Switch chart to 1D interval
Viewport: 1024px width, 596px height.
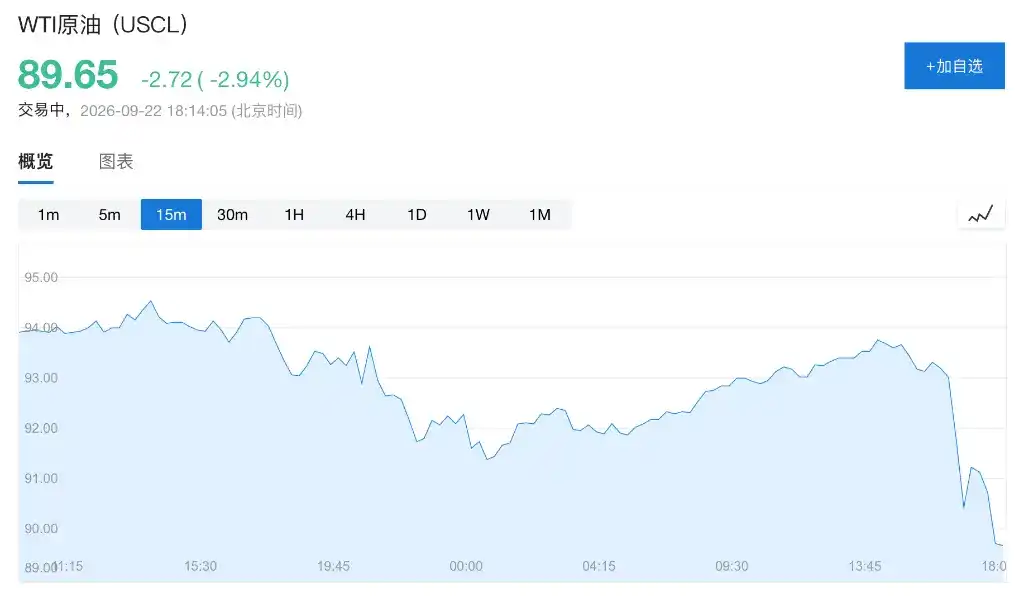click(417, 215)
